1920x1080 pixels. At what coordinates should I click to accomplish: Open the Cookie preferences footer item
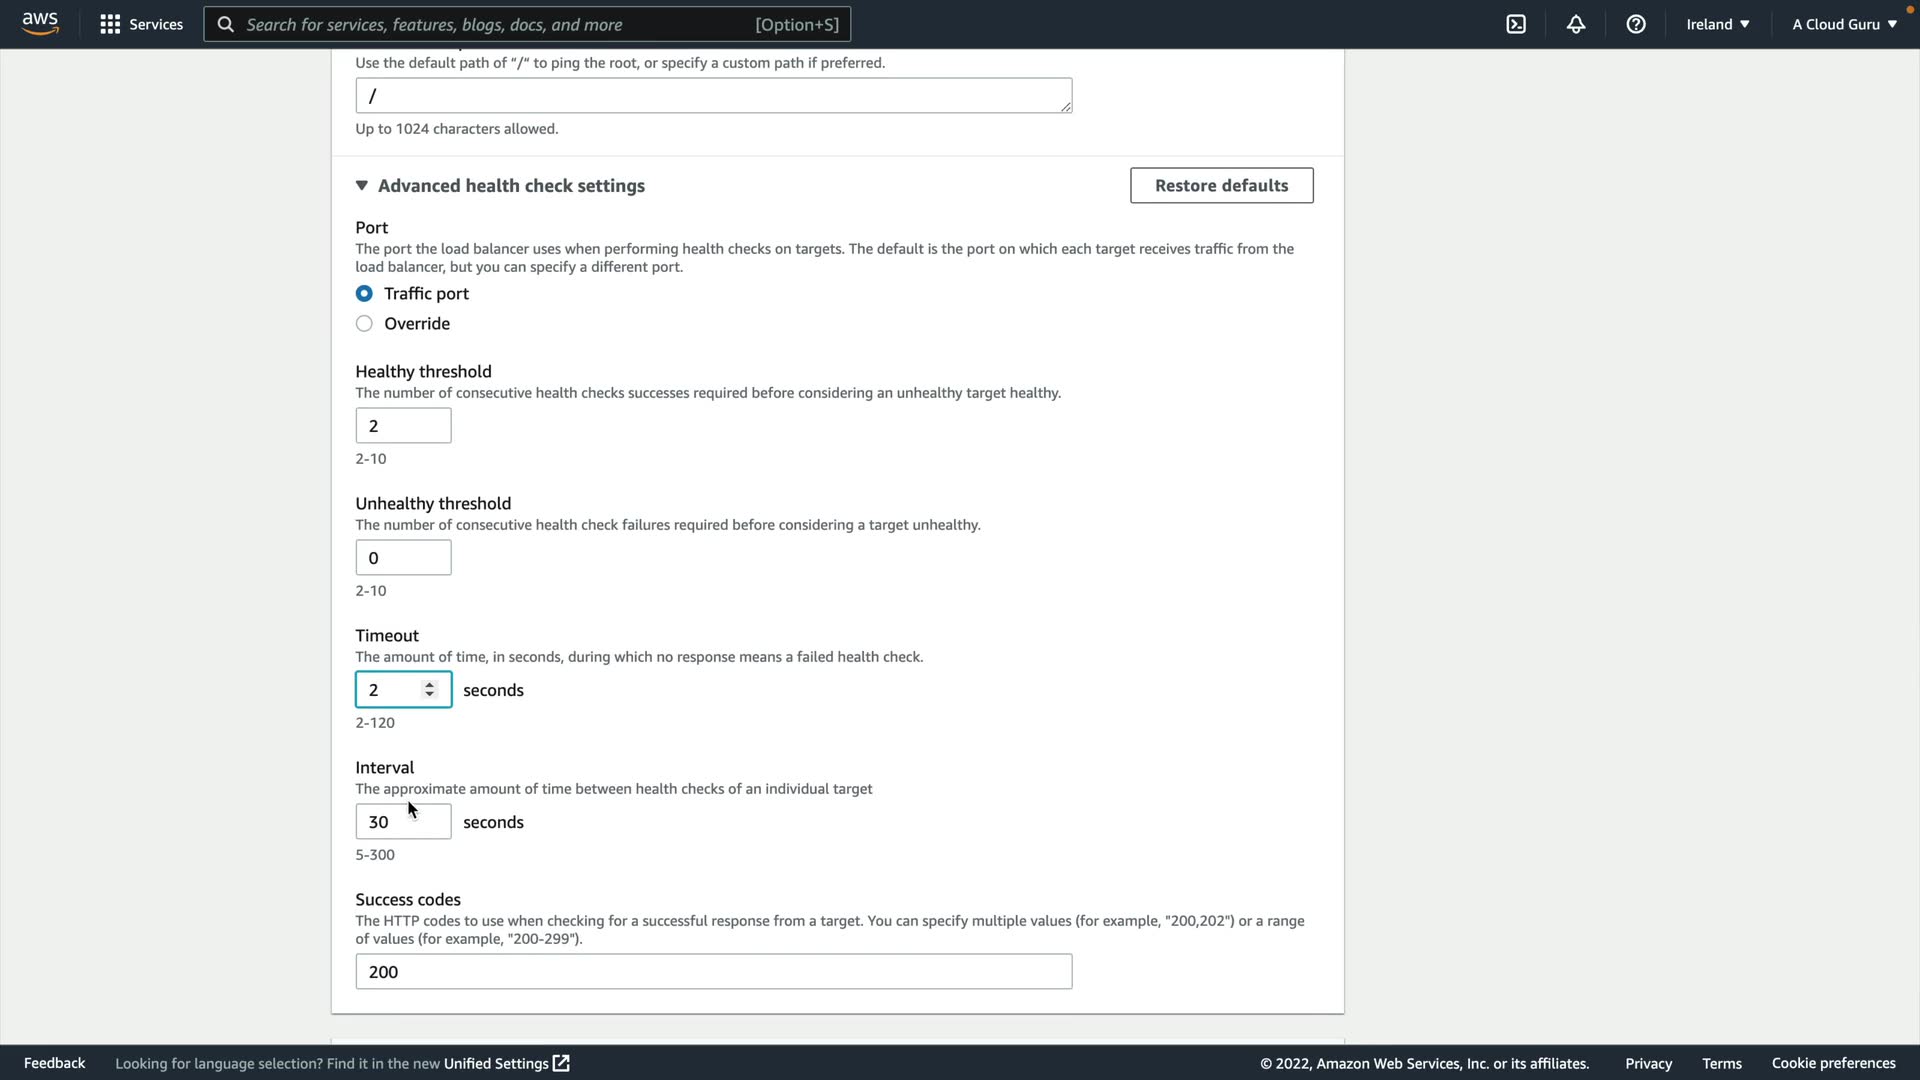tap(1833, 1063)
